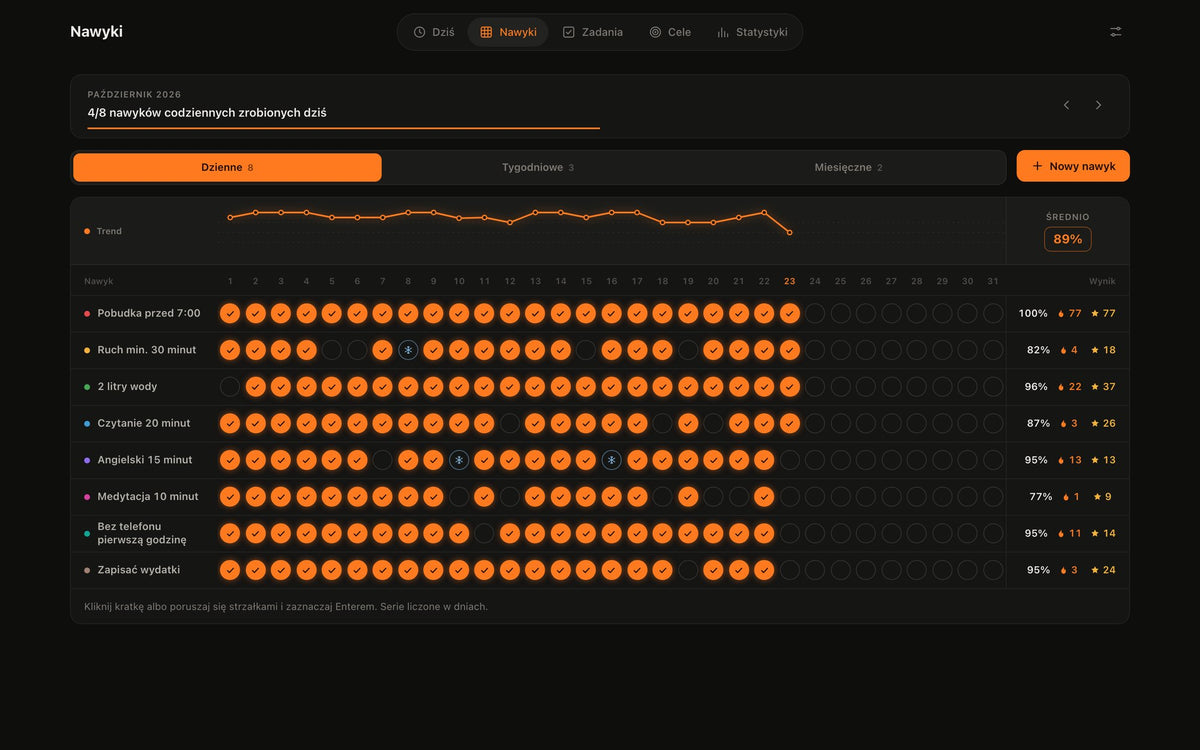The height and width of the screenshot is (750, 1200).
Task: Click the snowflake on Angielski day 16
Action: tap(612, 460)
